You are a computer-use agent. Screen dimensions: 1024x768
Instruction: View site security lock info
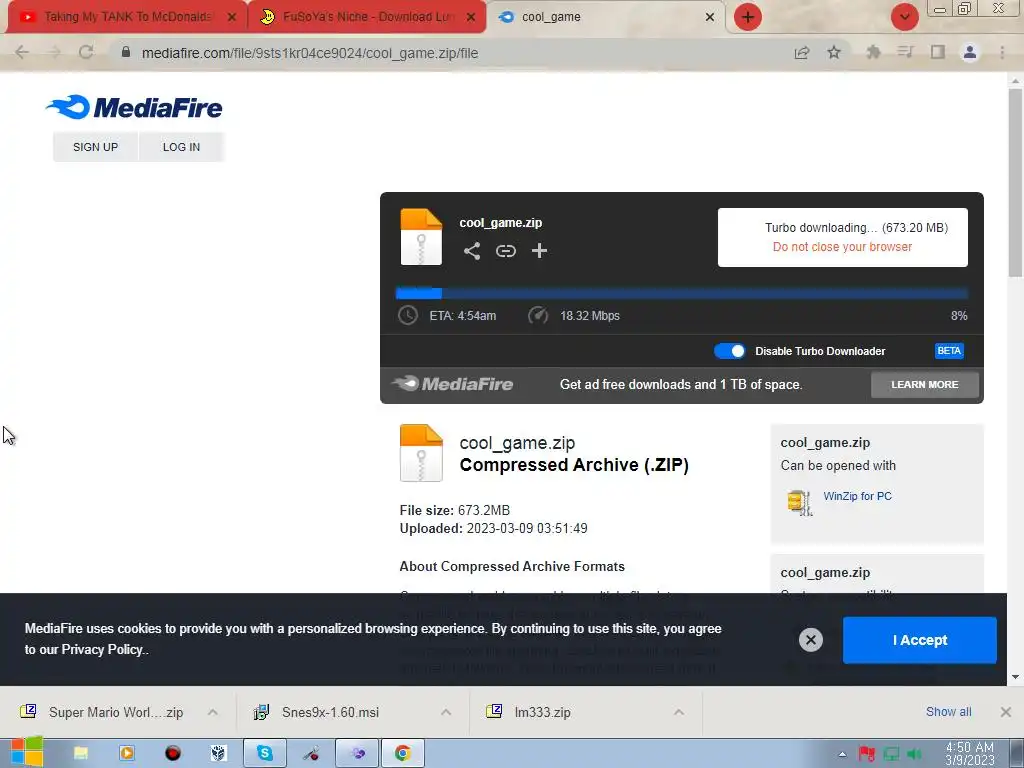pyautogui.click(x=126, y=52)
